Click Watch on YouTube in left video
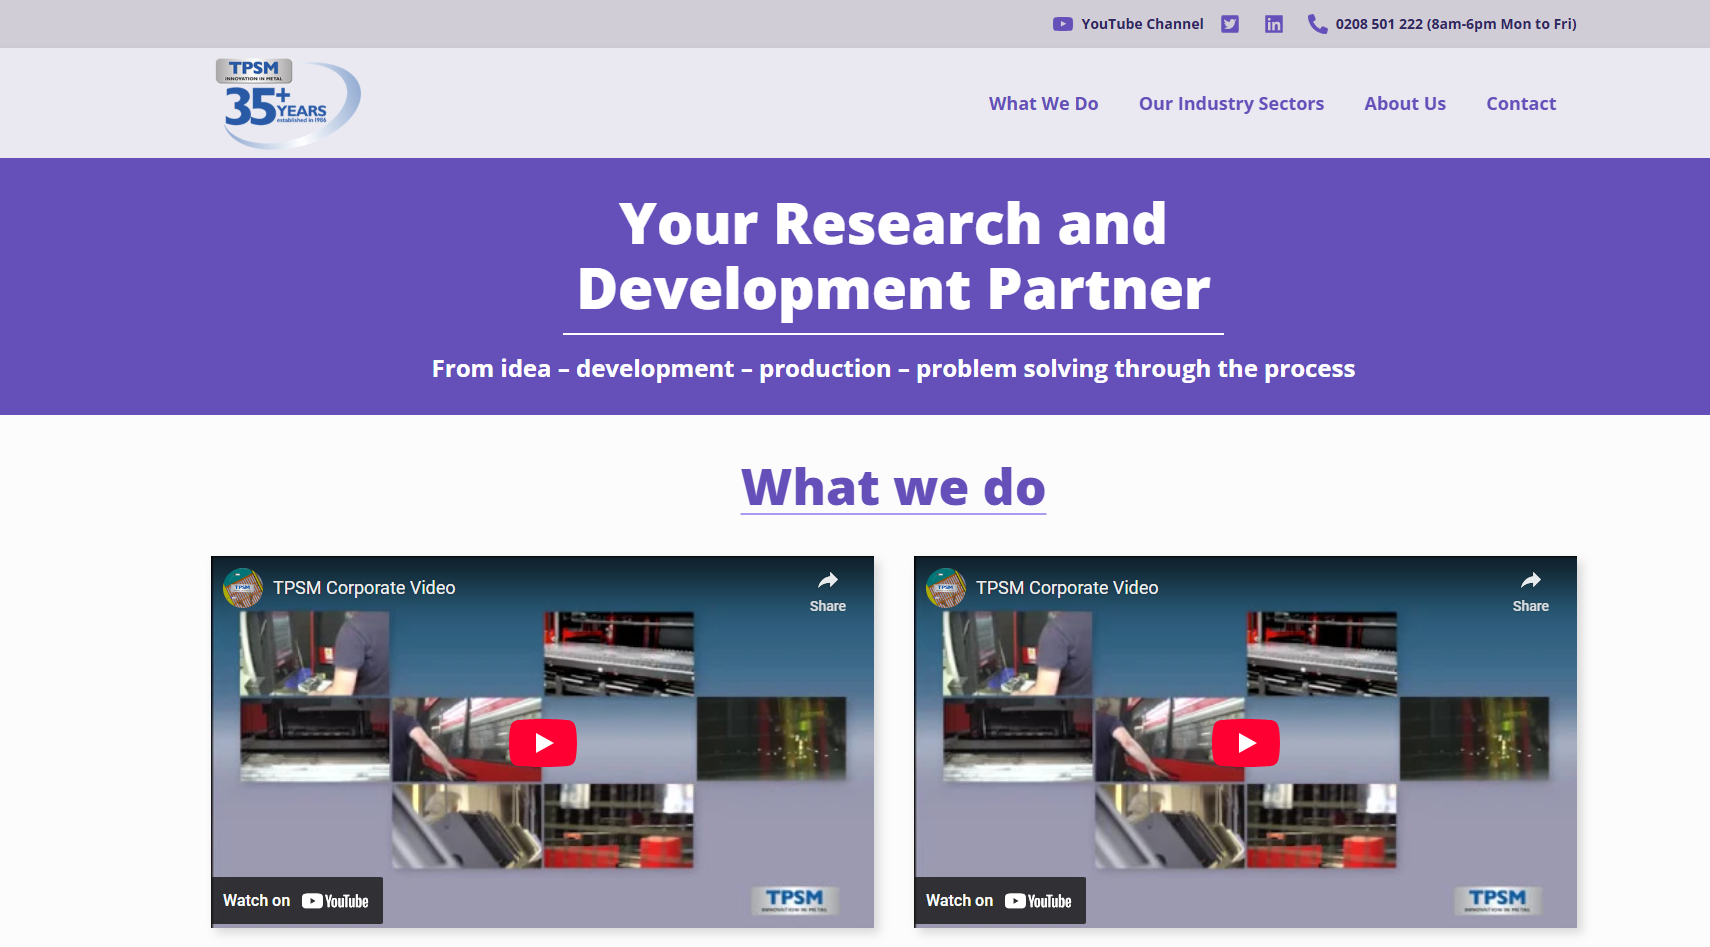Viewport: 1710px width, 947px height. [x=297, y=901]
